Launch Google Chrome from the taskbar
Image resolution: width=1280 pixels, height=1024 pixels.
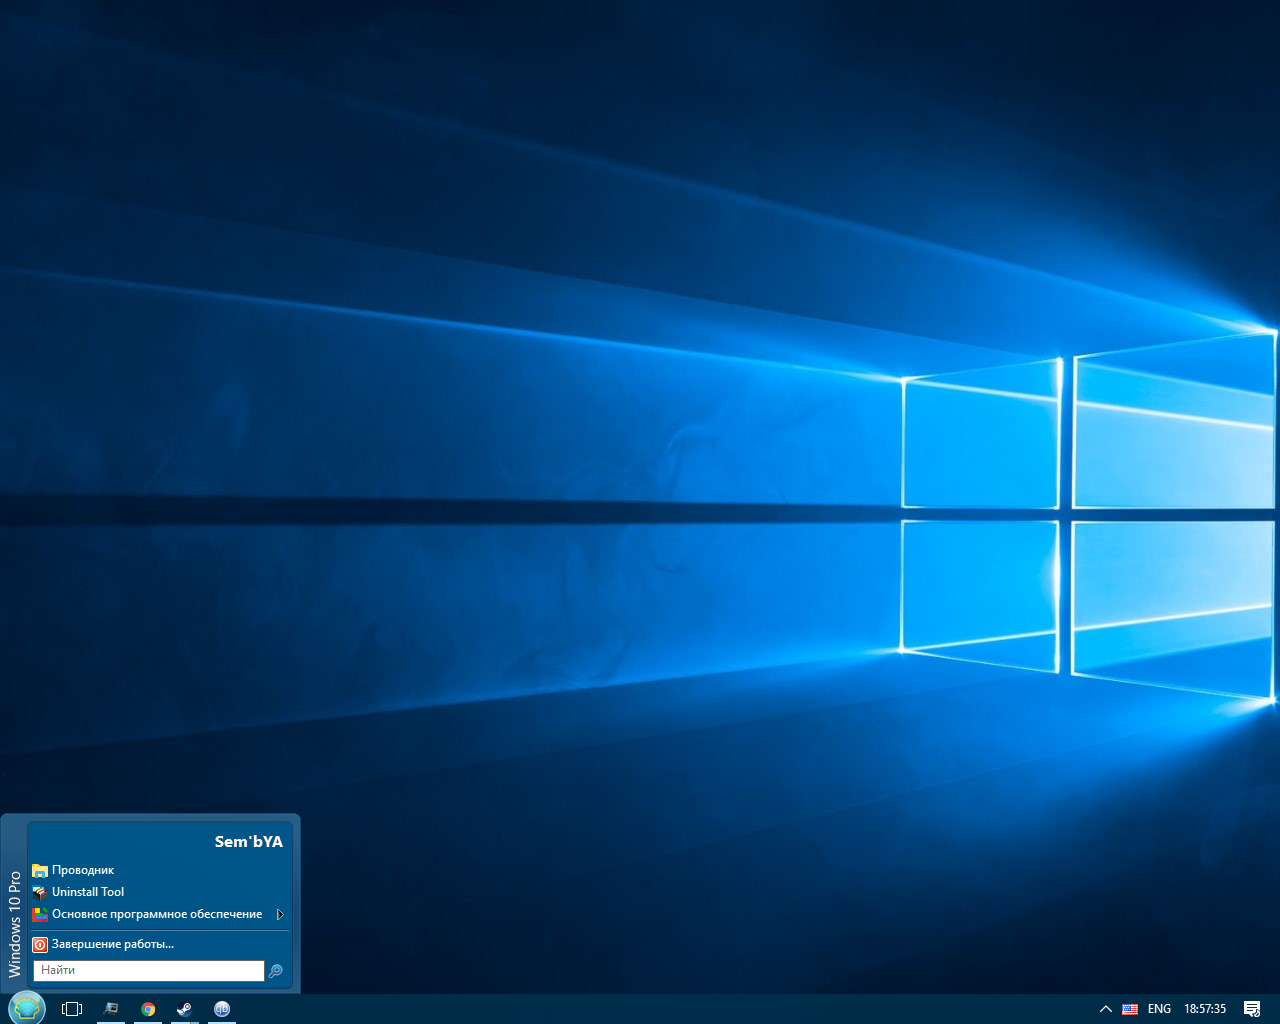tap(148, 1009)
